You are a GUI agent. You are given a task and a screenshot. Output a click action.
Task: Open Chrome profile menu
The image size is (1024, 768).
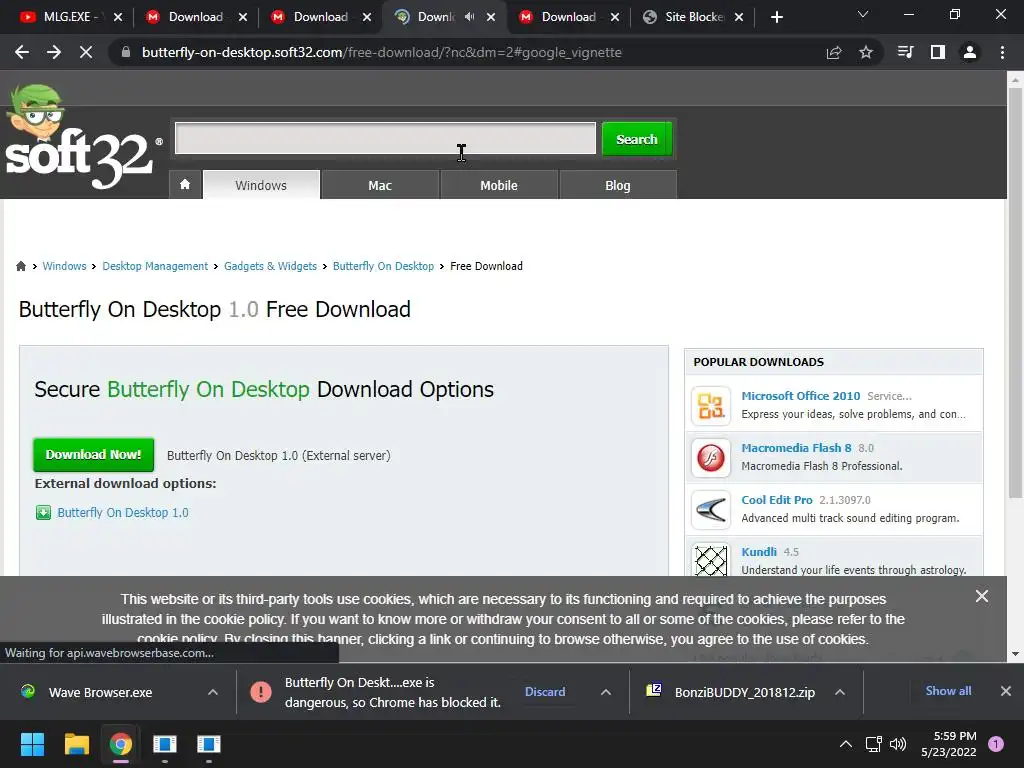(x=970, y=52)
